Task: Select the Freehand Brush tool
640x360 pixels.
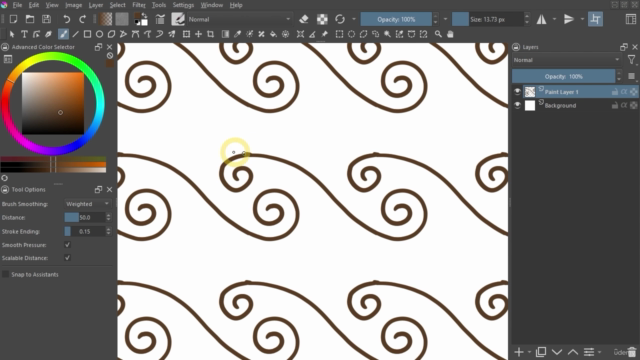Action: [63, 34]
